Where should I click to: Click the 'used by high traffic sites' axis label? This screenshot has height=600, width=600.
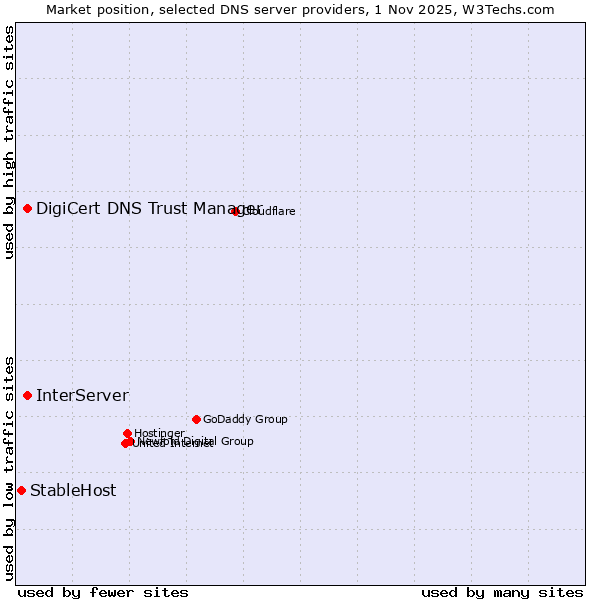pyautogui.click(x=9, y=142)
